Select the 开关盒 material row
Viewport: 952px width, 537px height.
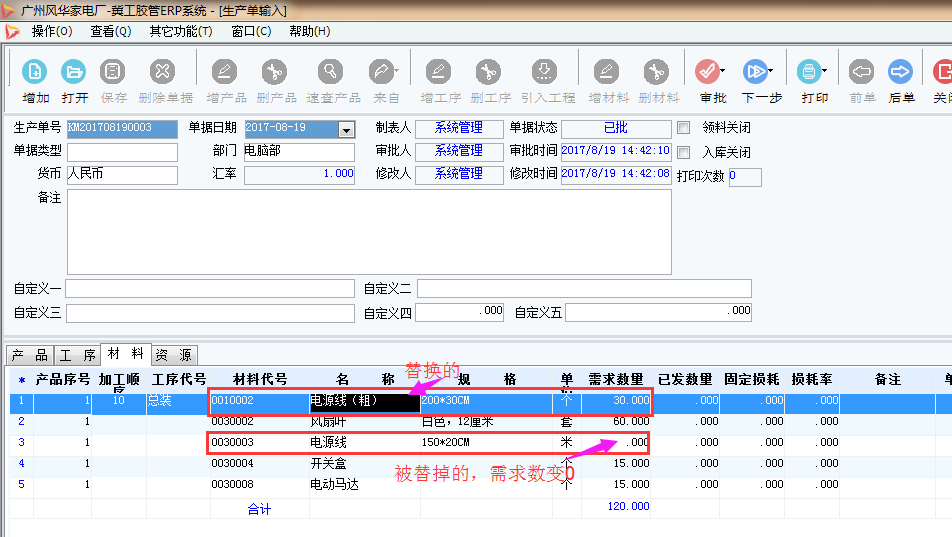[x=330, y=463]
